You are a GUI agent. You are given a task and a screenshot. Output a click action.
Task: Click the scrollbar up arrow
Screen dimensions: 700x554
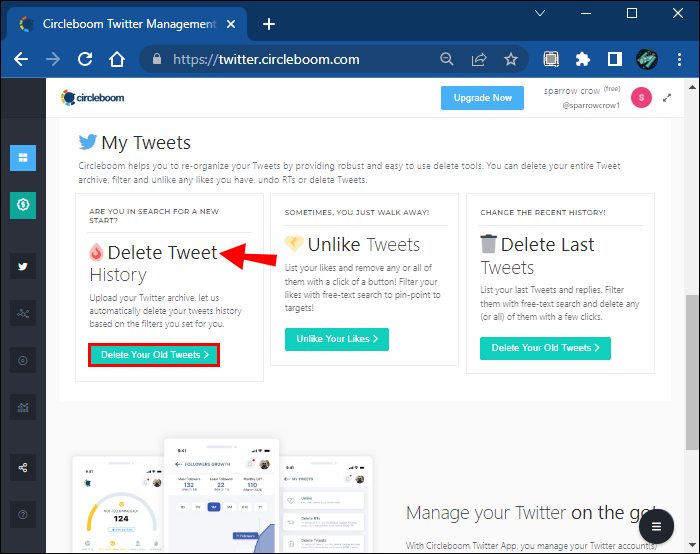(x=692, y=87)
